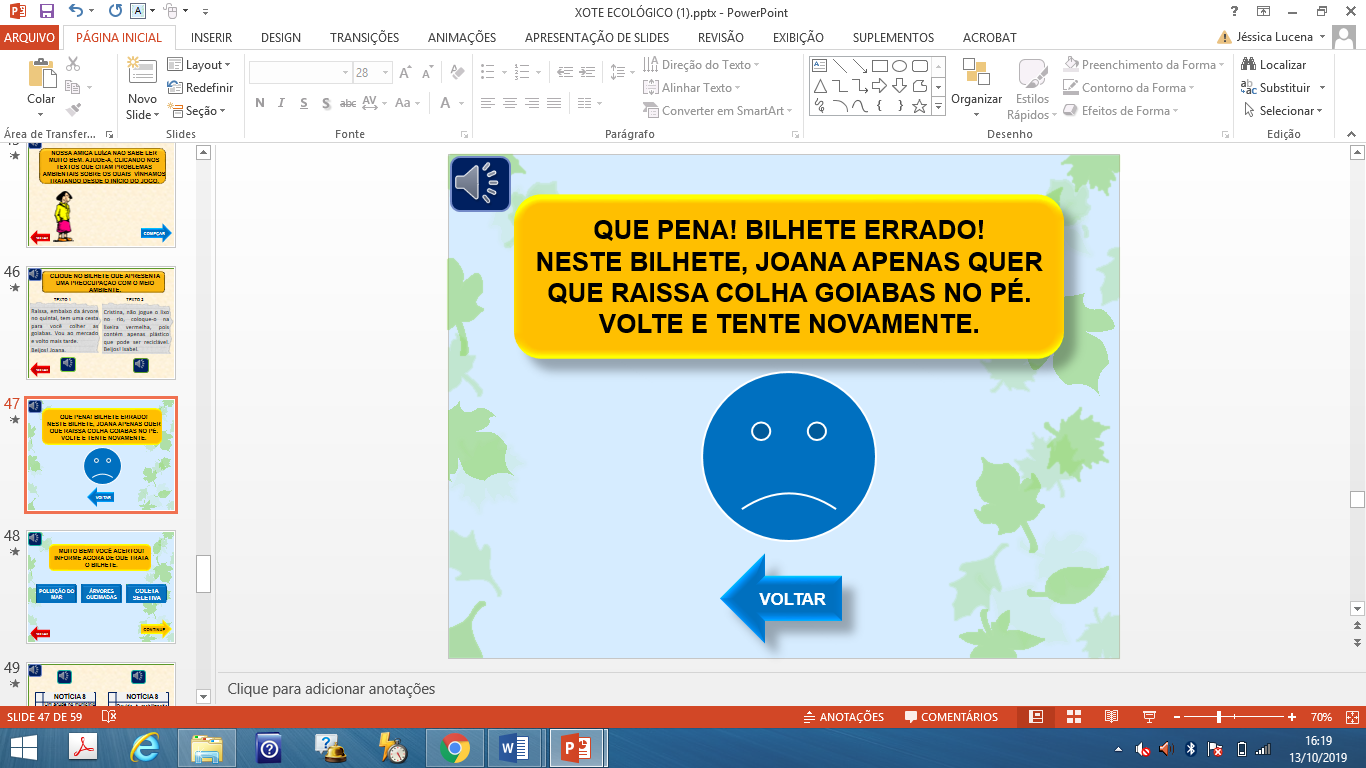The width and height of the screenshot is (1366, 768).
Task: Click the Organizar arrange button
Action: coord(976,88)
